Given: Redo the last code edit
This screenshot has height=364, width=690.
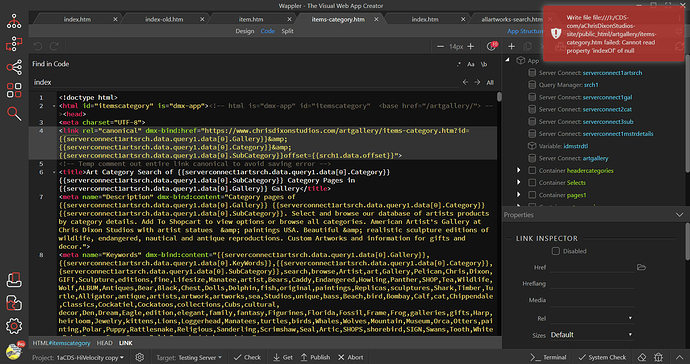Looking at the screenshot, I should [x=54, y=46].
